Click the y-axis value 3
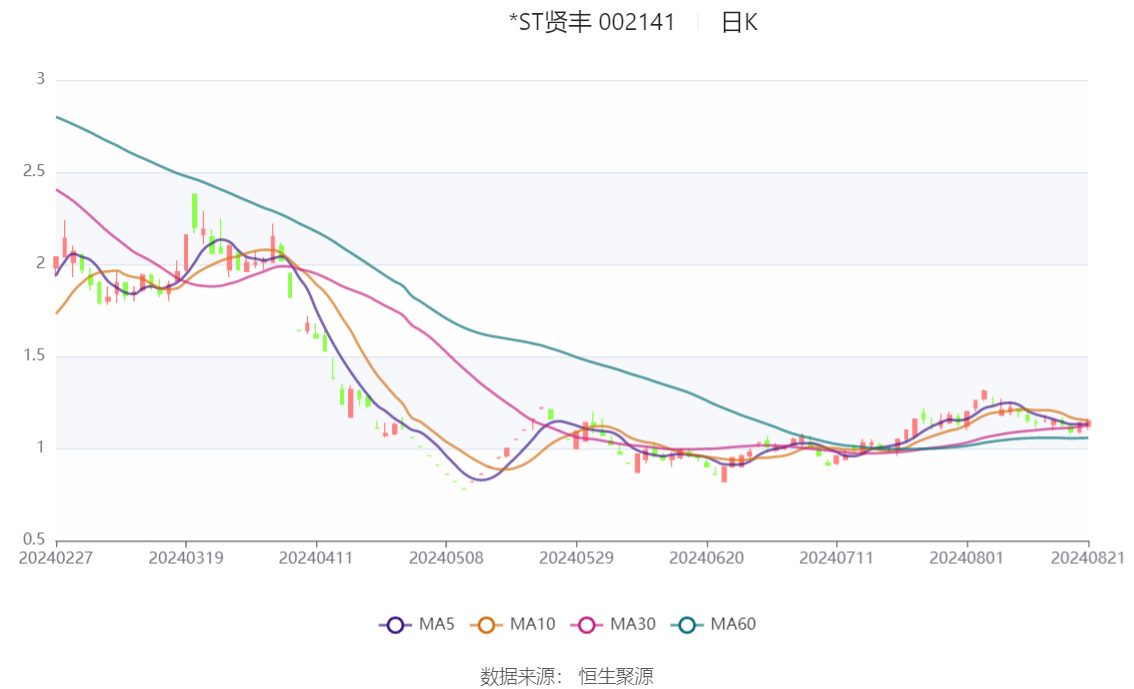This screenshot has width=1134, height=689. [41, 79]
